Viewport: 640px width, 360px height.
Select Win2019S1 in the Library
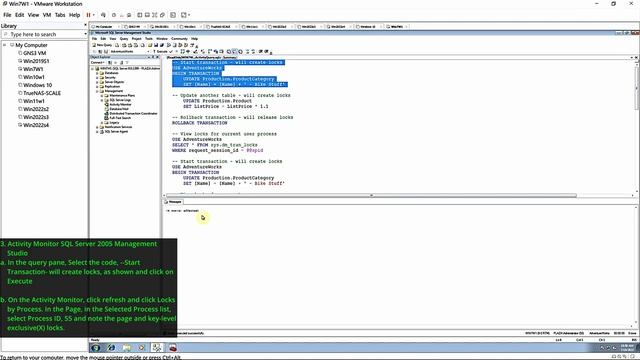coord(36,61)
